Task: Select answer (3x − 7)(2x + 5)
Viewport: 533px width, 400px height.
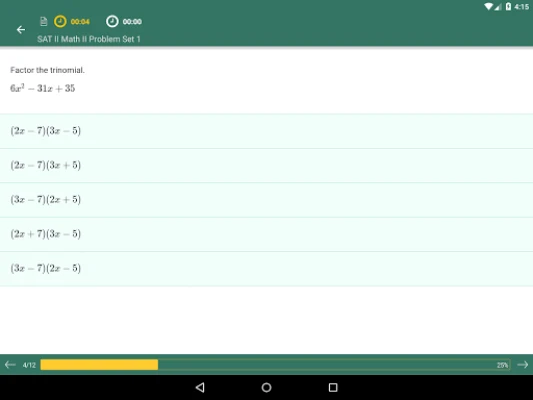Action: [x=266, y=200]
